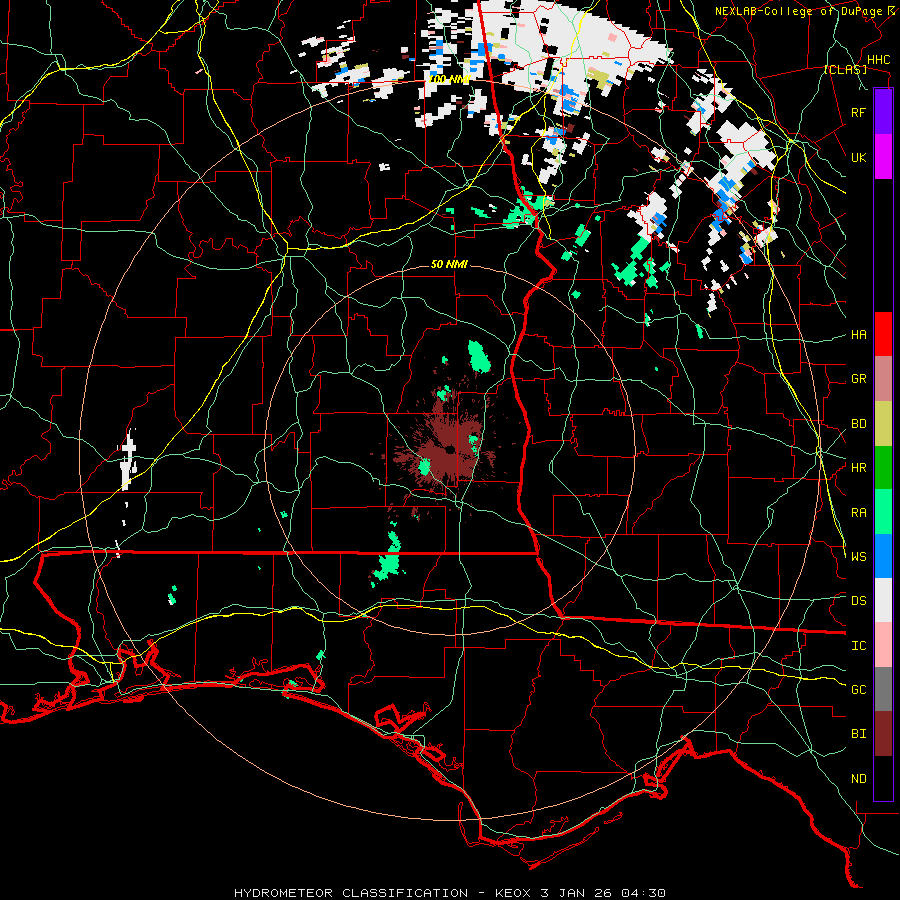This screenshot has height=900, width=900.
Task: Select the GC gray legend swatch
Action: click(883, 689)
